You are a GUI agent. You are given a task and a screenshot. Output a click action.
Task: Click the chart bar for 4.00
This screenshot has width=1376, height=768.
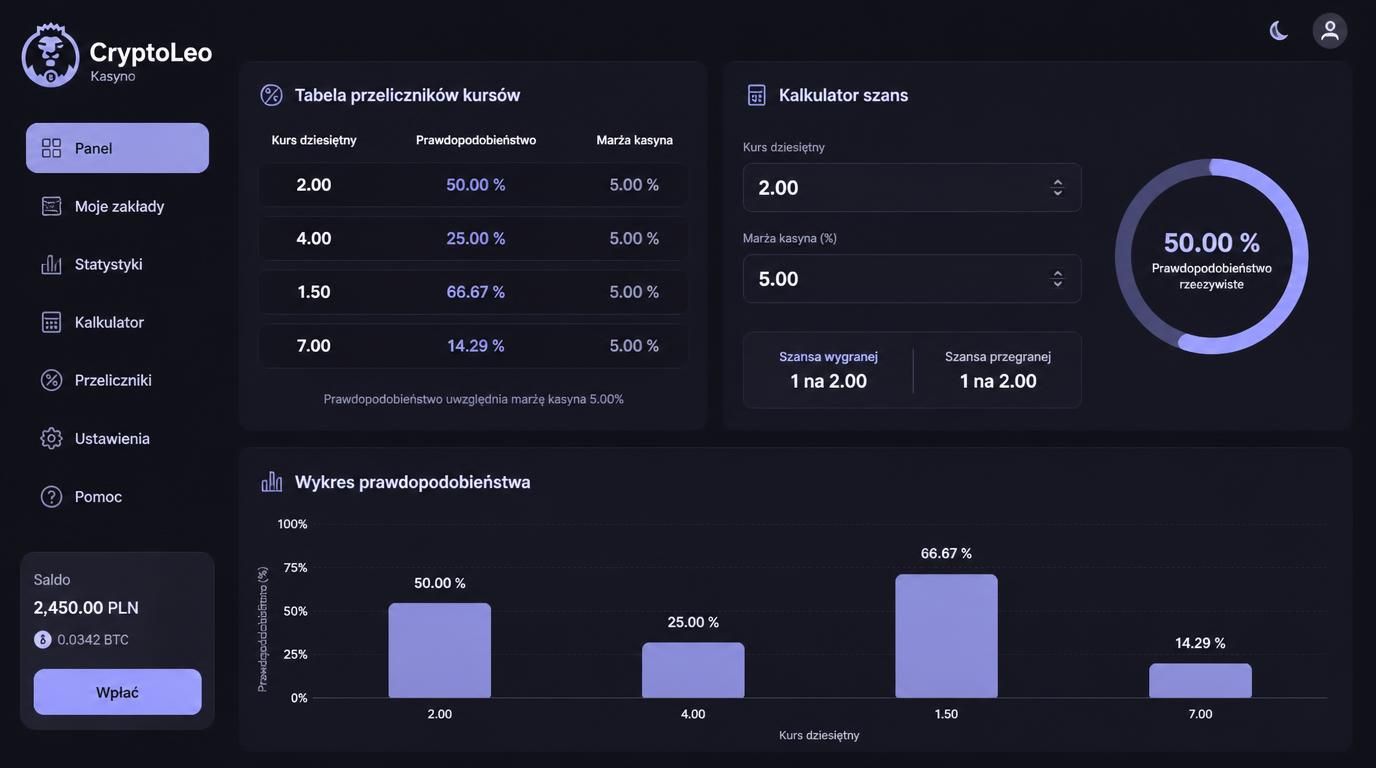click(x=693, y=670)
